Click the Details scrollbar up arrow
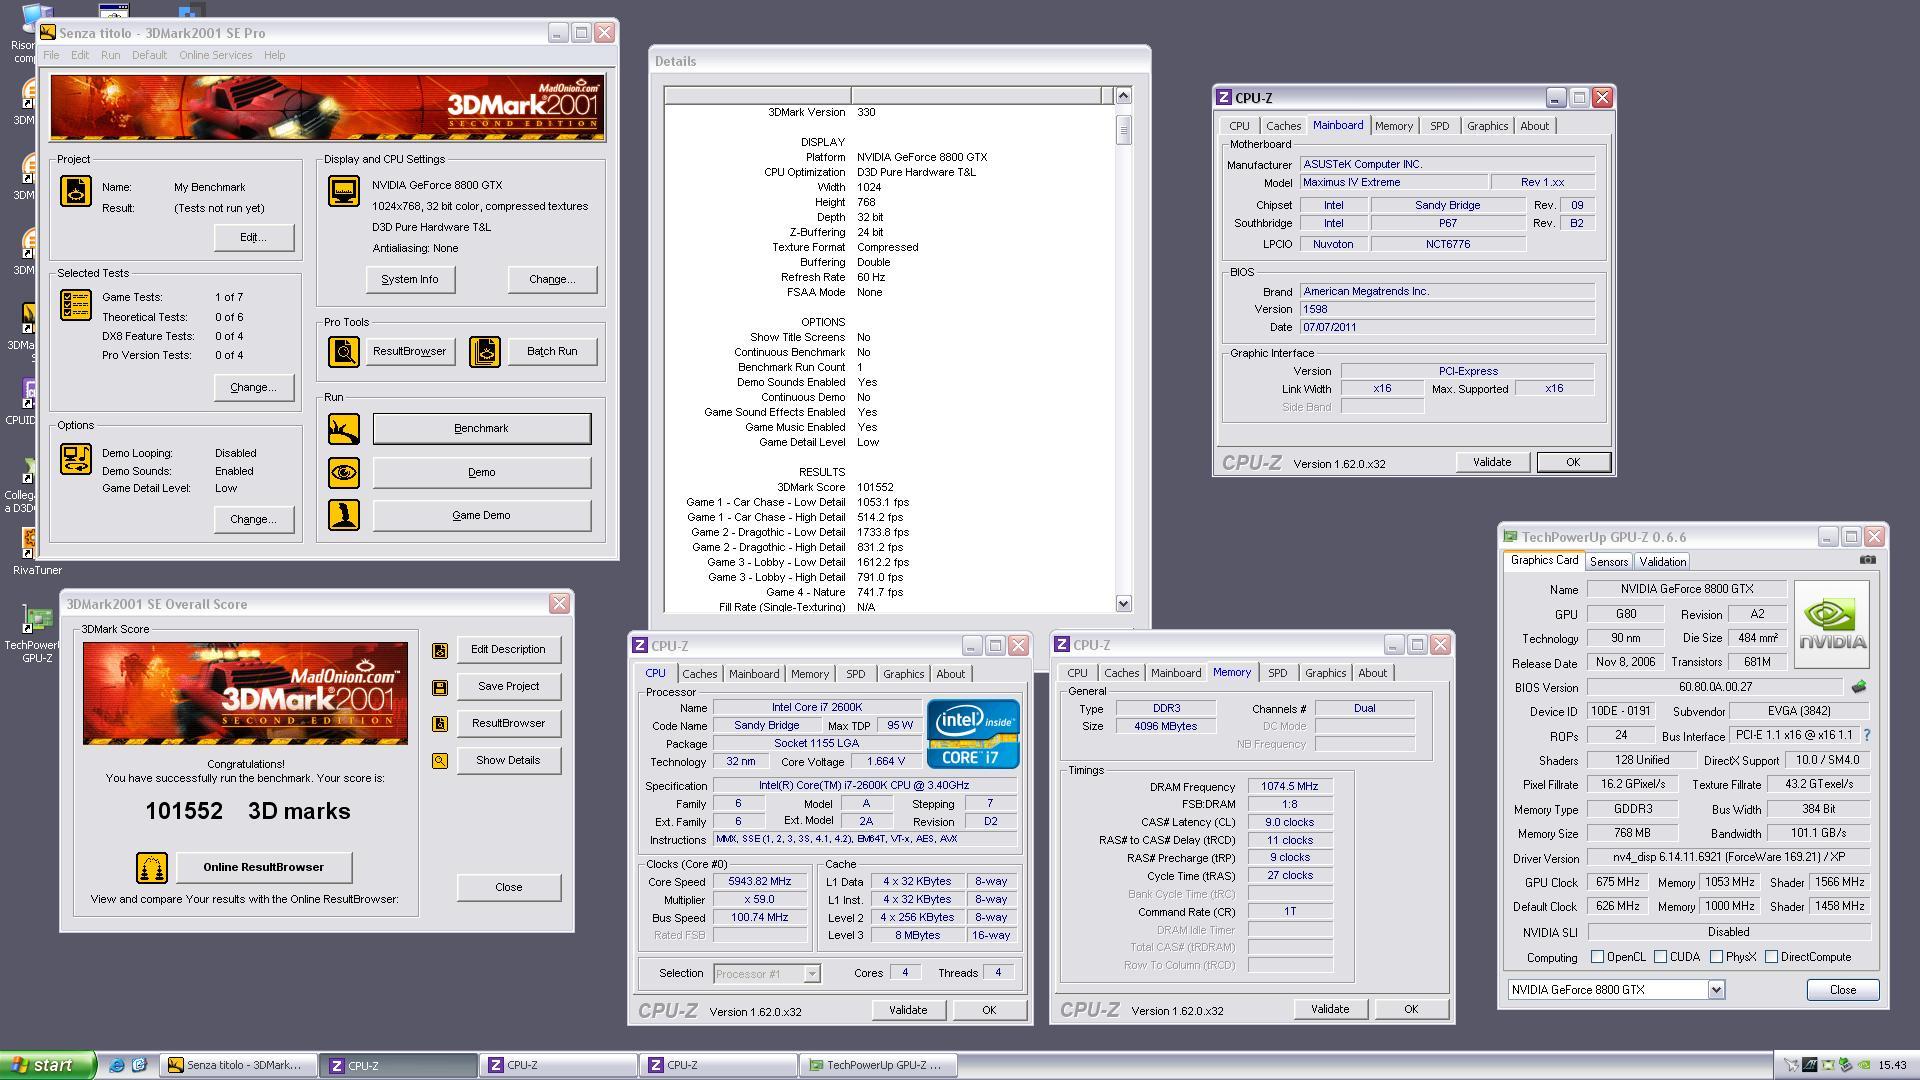 pos(1123,96)
